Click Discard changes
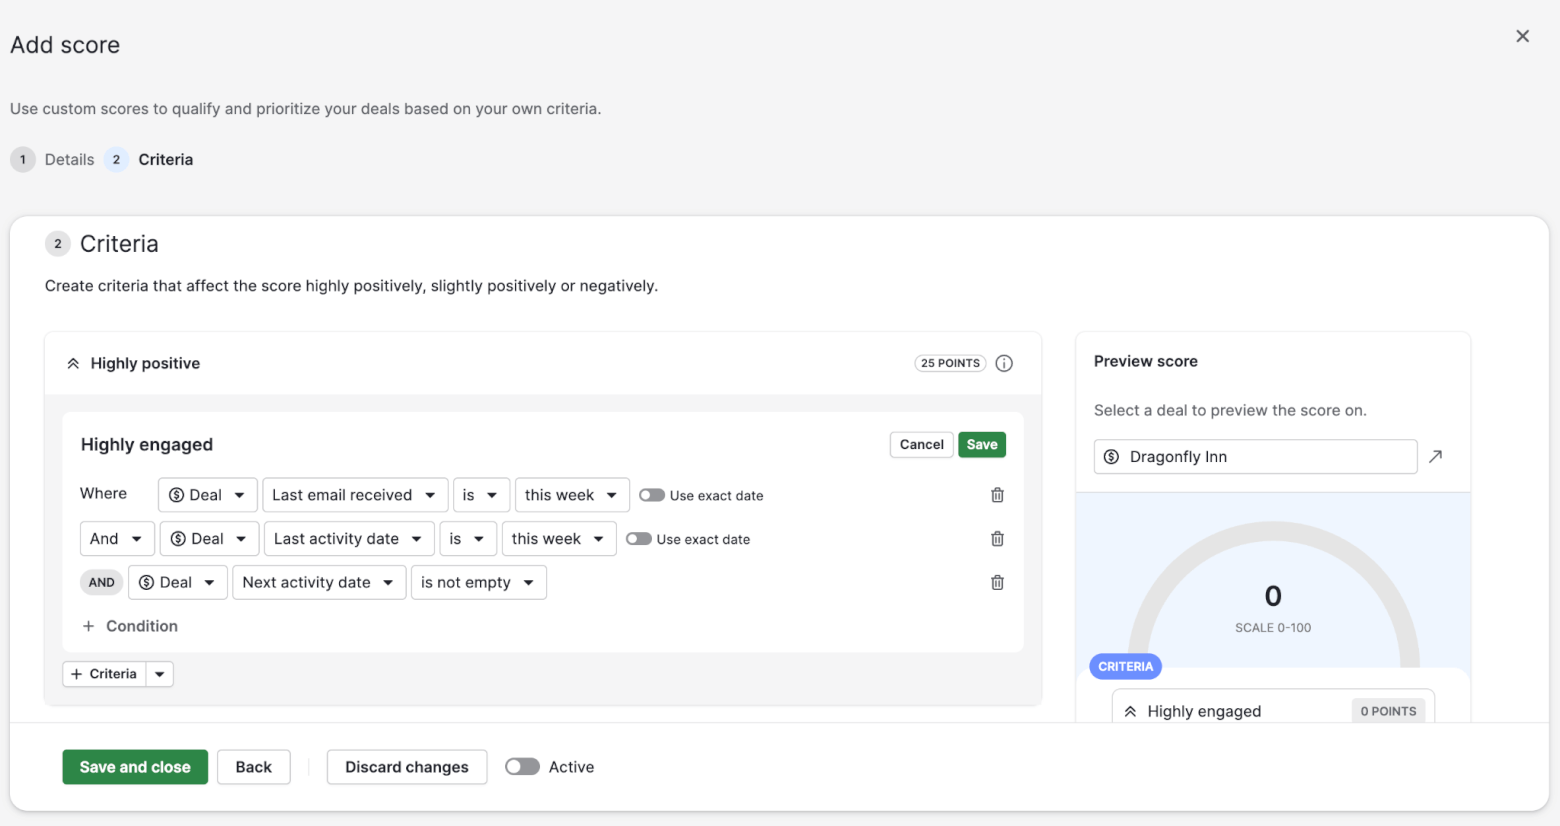The height and width of the screenshot is (826, 1560). pyautogui.click(x=406, y=766)
